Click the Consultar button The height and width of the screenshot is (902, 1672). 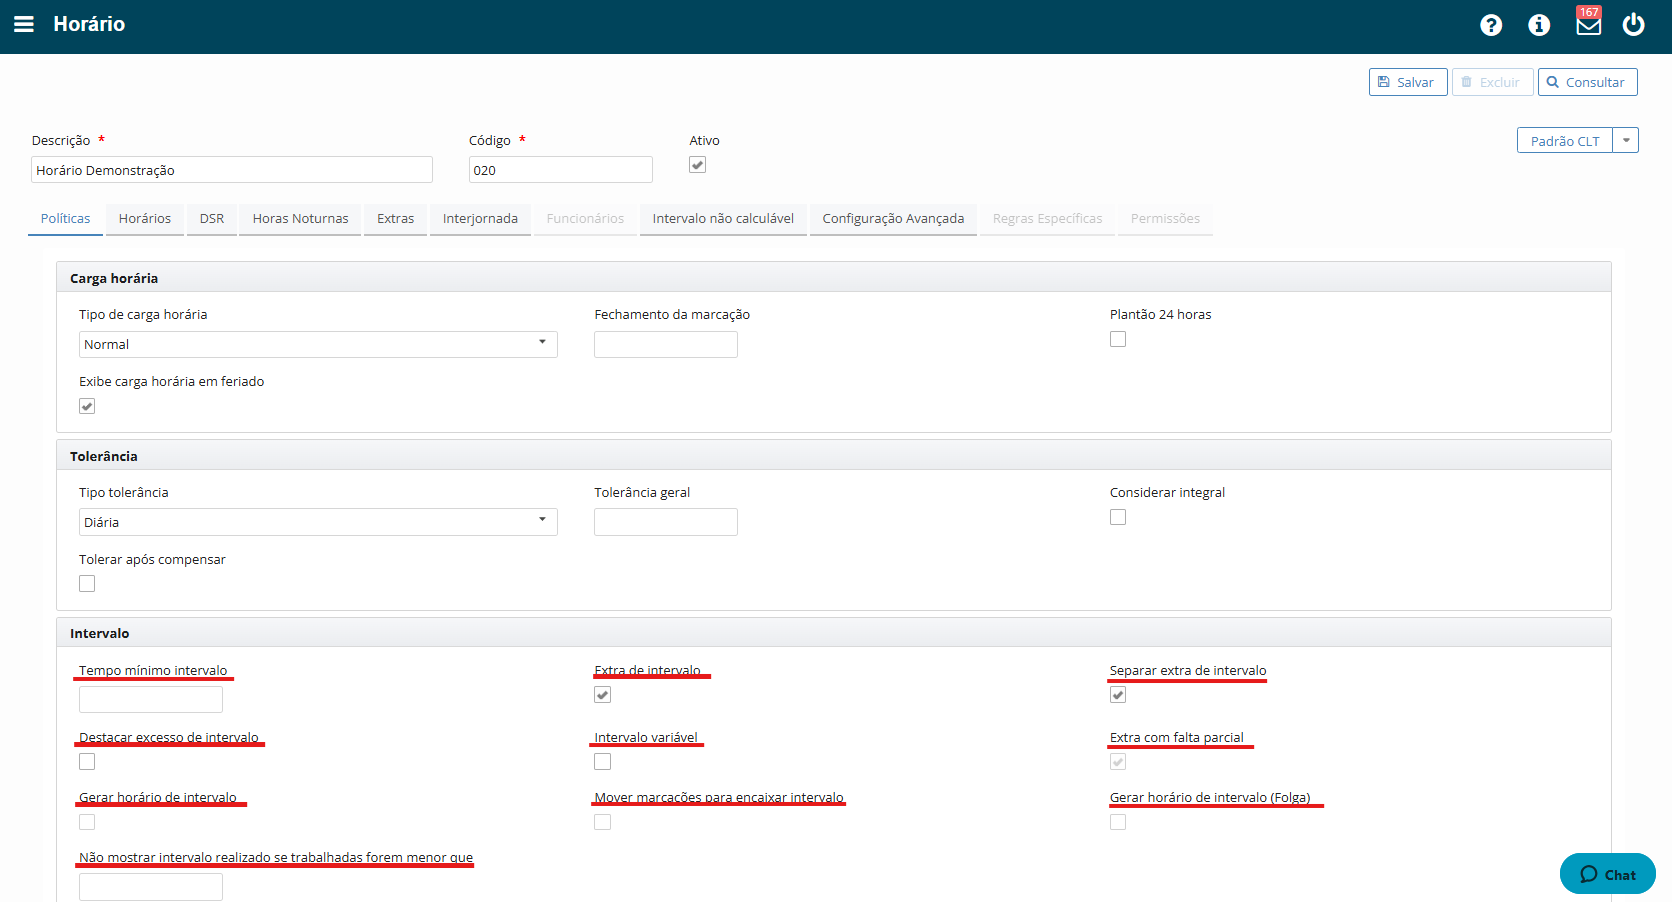(x=1587, y=82)
